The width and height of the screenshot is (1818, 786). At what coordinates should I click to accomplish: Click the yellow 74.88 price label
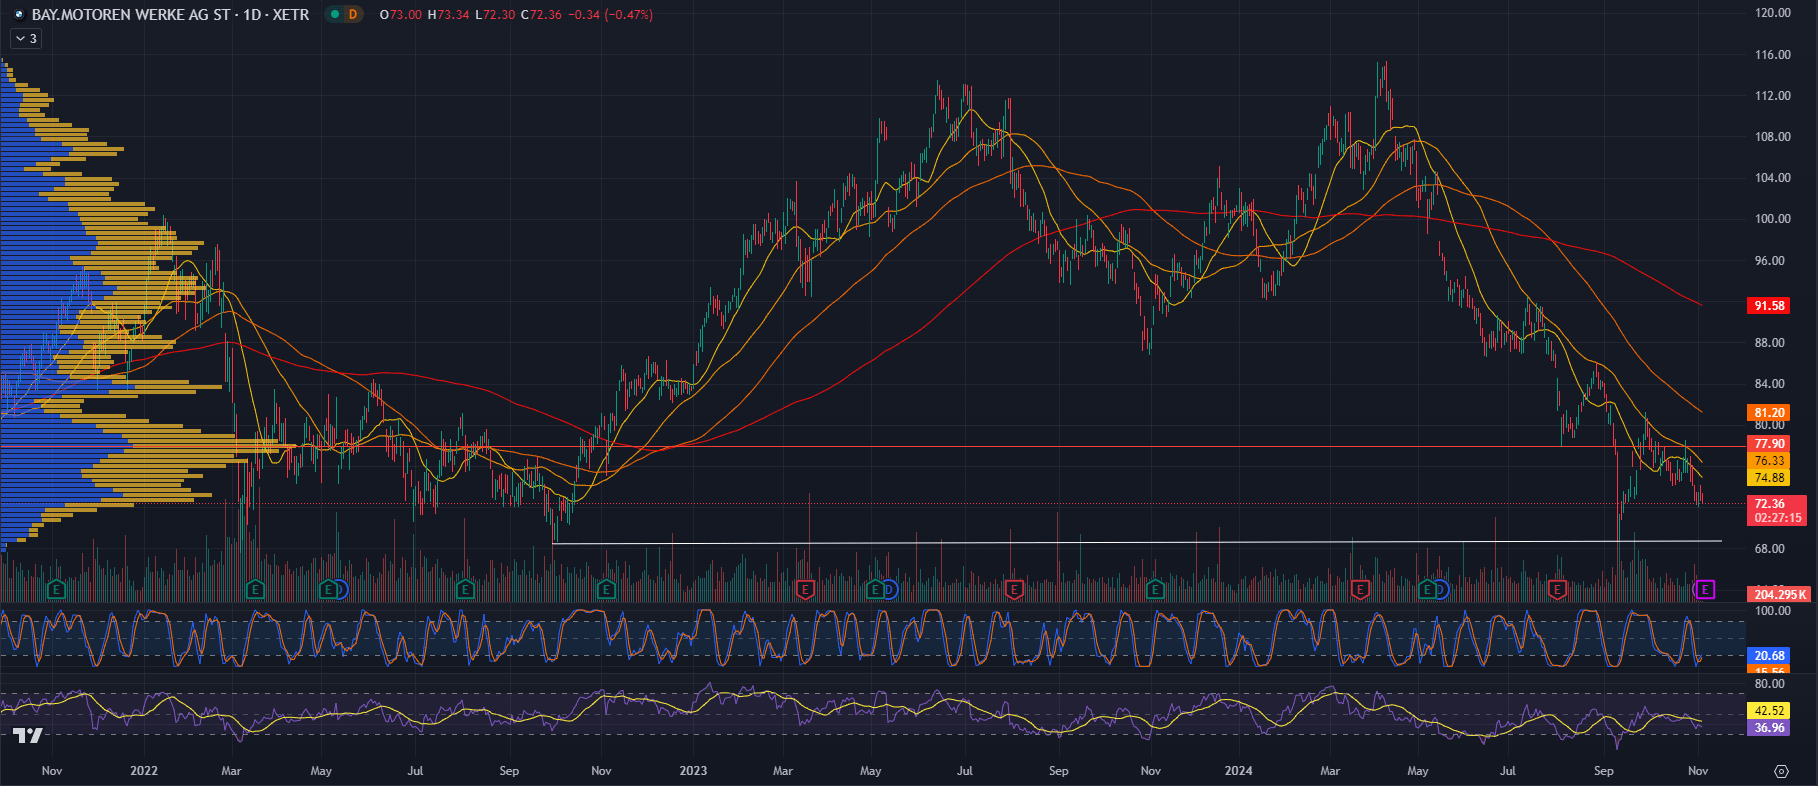coord(1769,477)
